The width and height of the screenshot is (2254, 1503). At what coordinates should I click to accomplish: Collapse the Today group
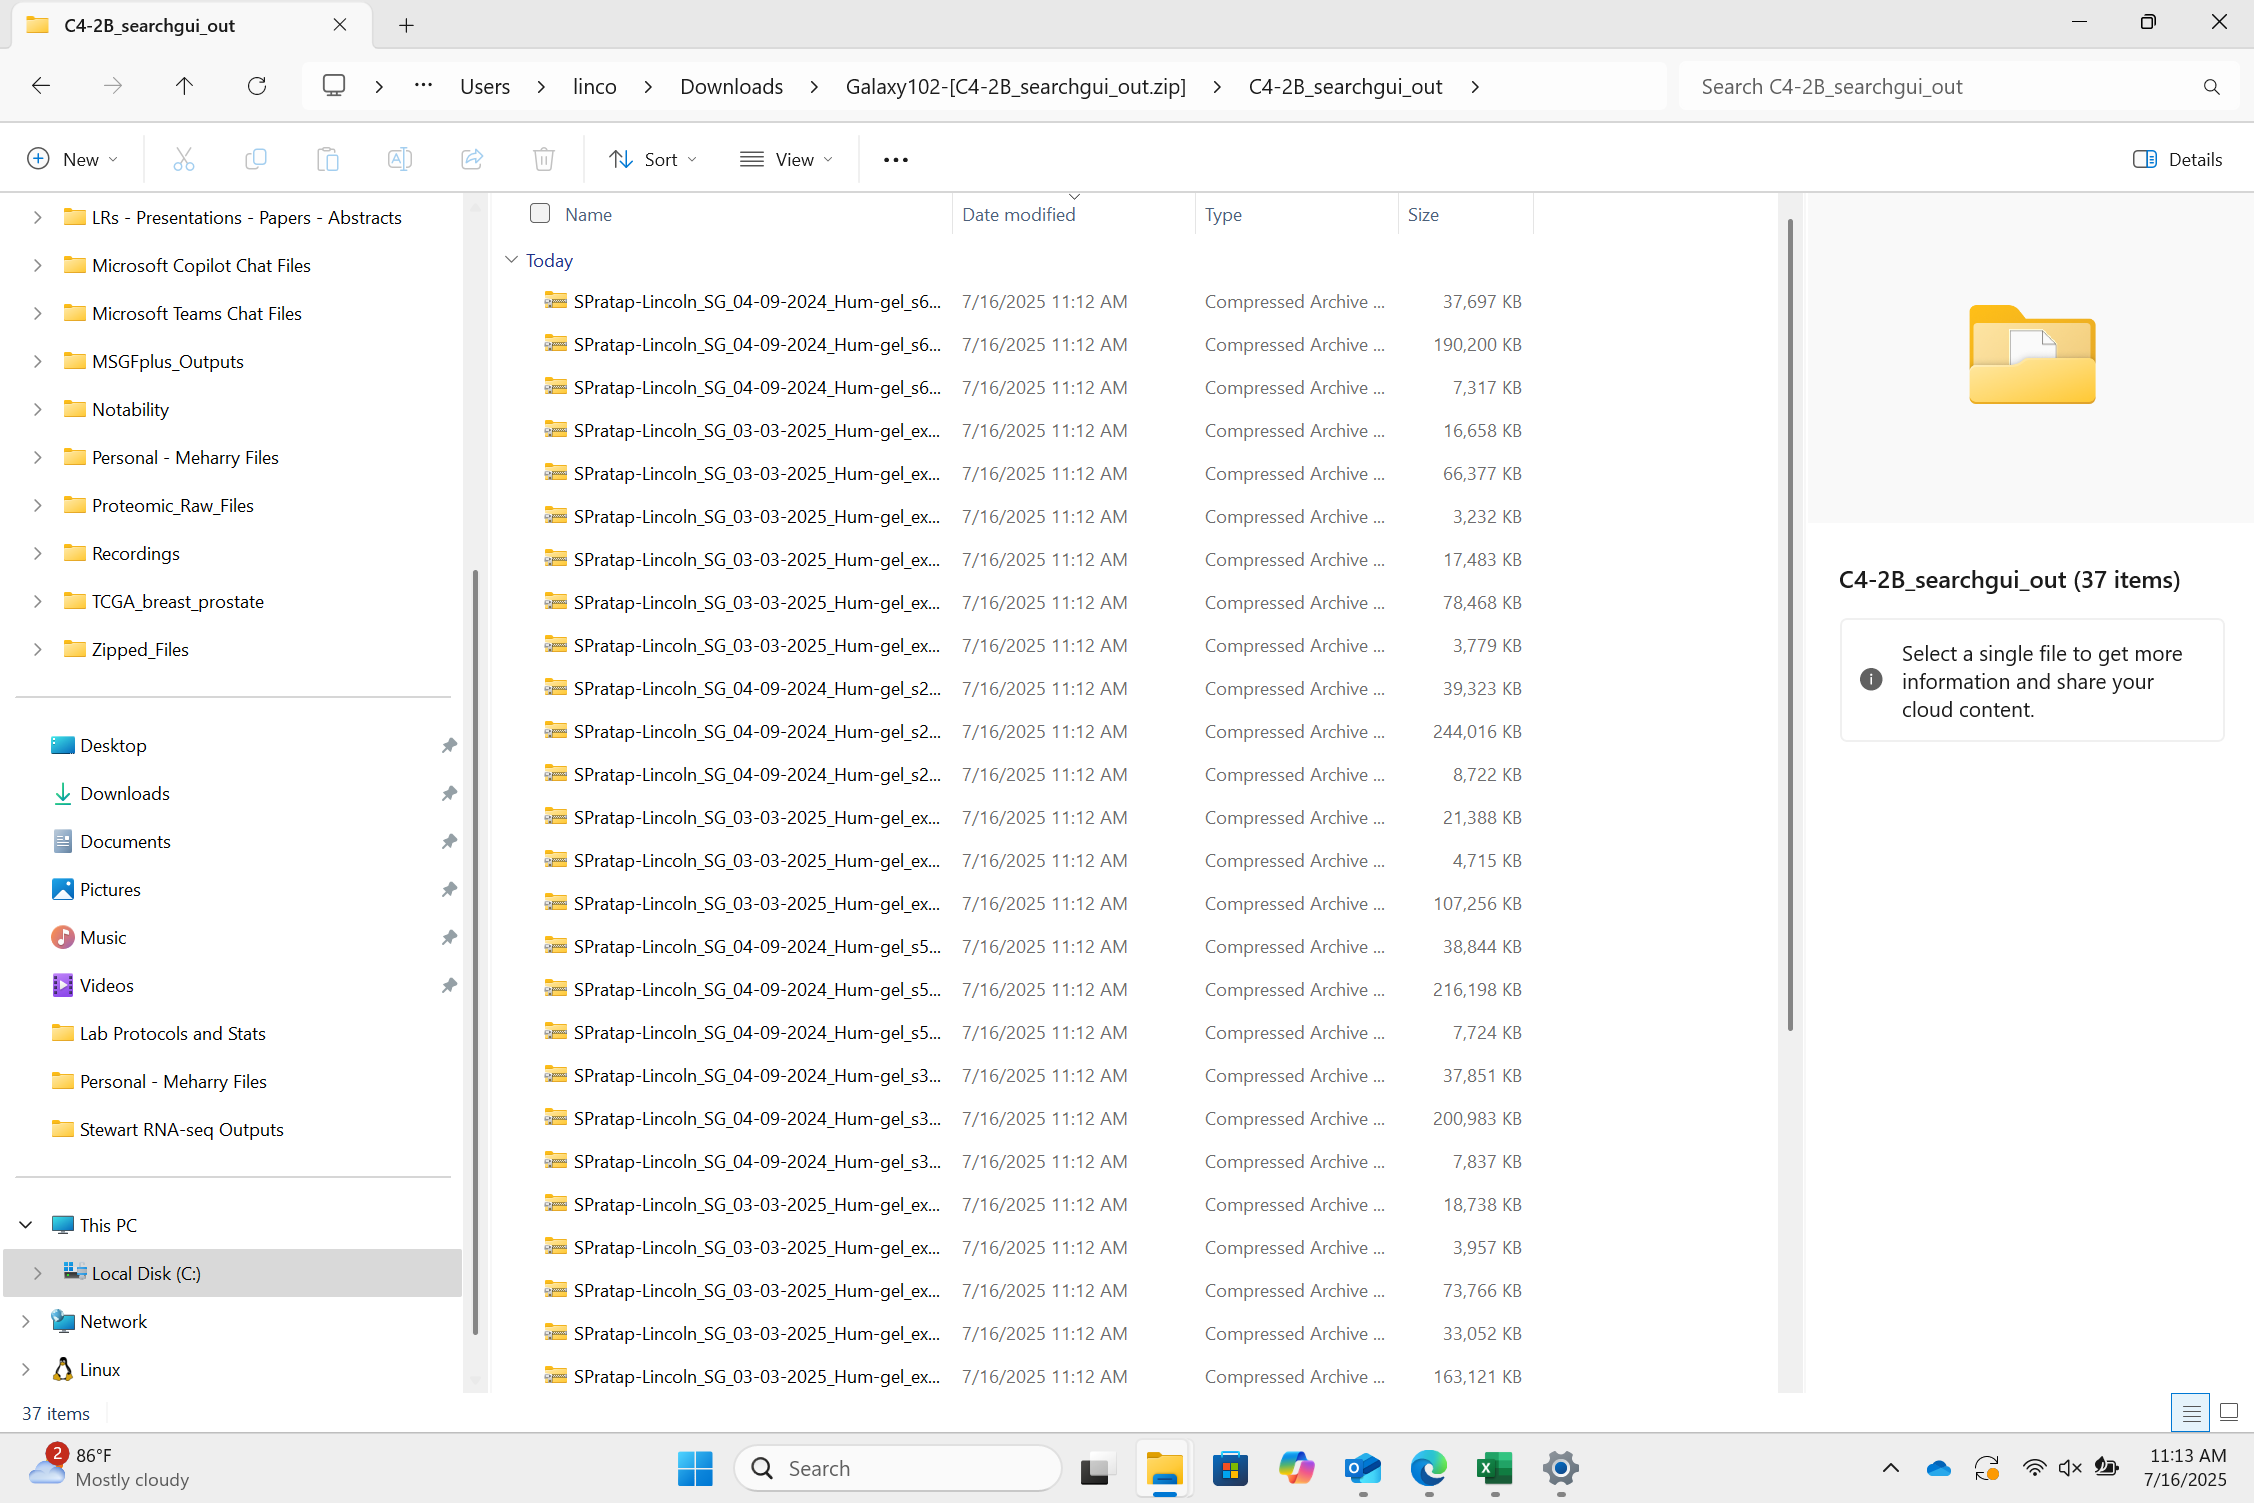pos(511,260)
